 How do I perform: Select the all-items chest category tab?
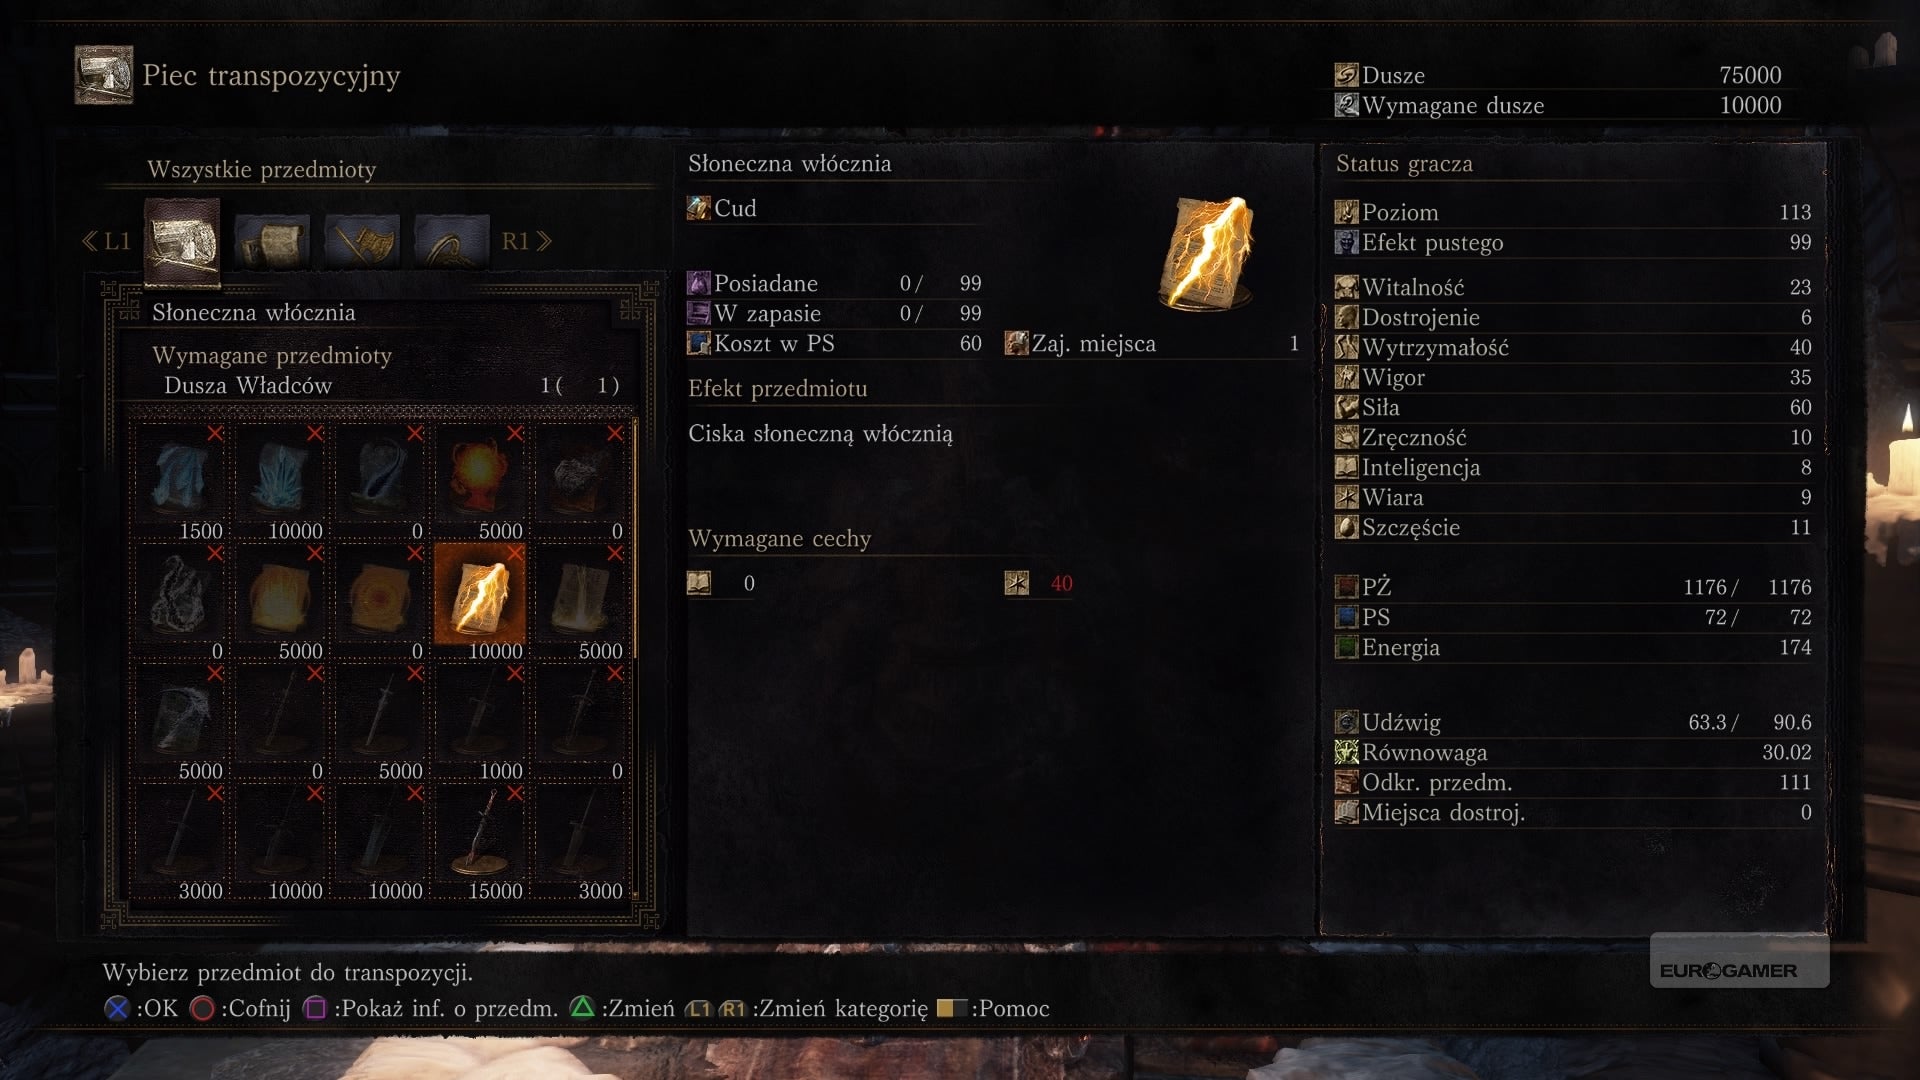(182, 241)
